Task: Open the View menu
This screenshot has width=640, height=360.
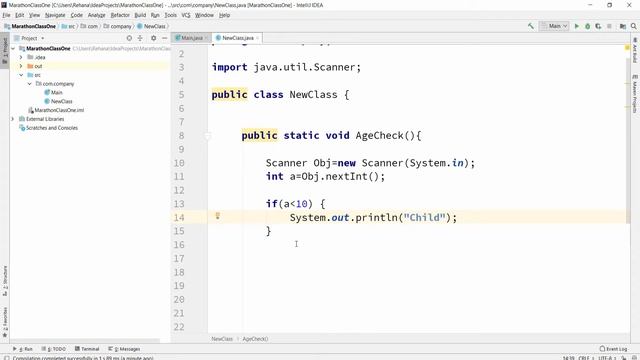Action: 34,15
